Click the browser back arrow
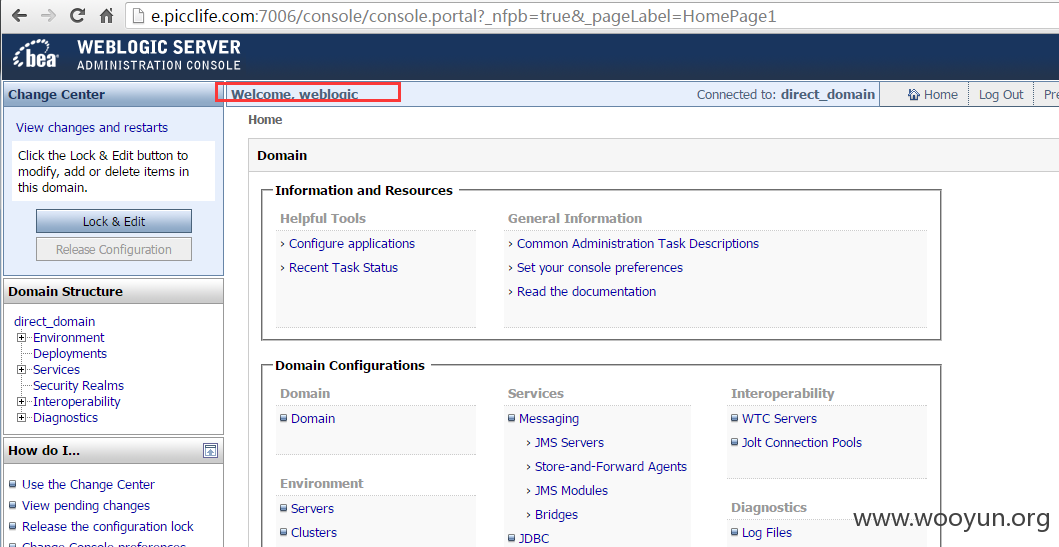1059x547 pixels. [20, 16]
